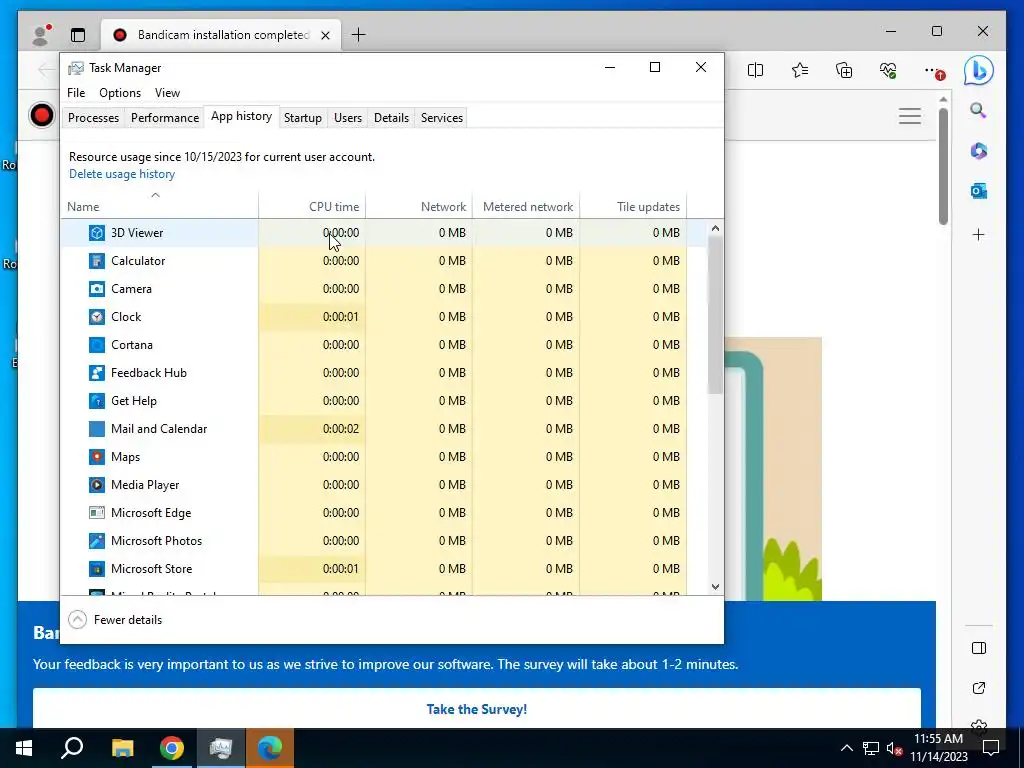Image resolution: width=1024 pixels, height=768 pixels.
Task: Click the Cortana circle icon
Action: click(x=97, y=345)
